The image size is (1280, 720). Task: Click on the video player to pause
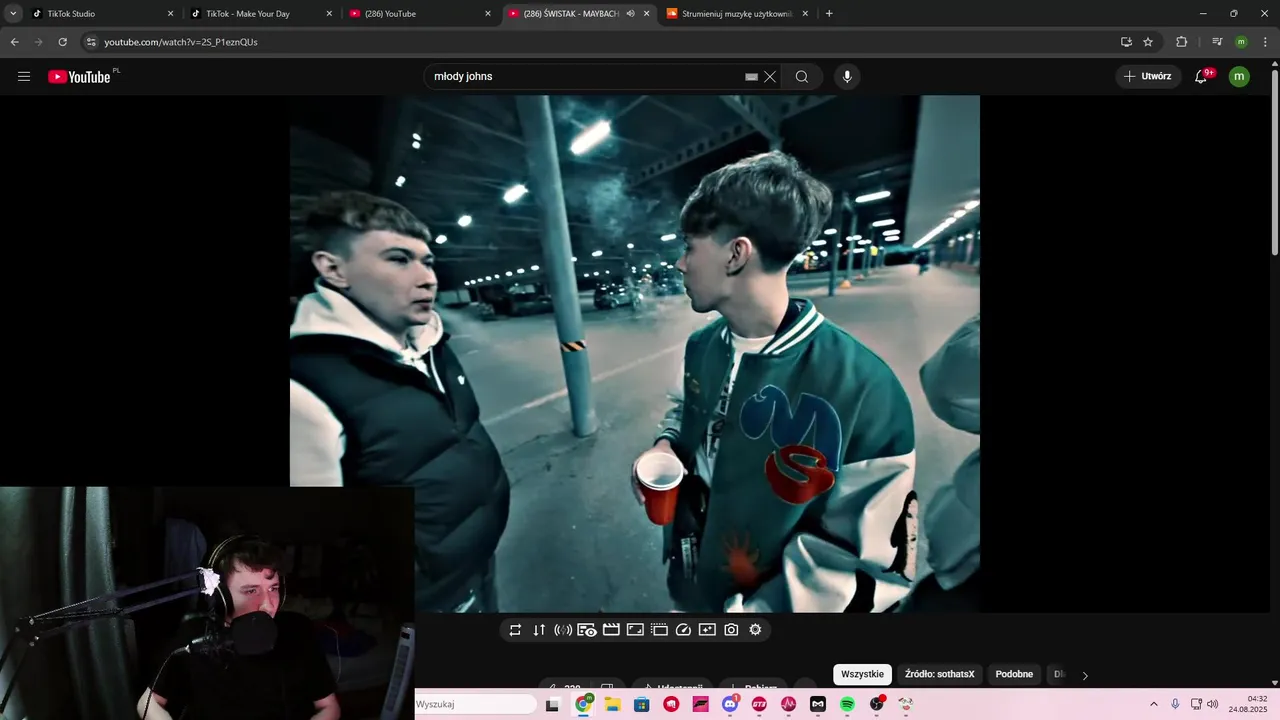tap(635, 353)
